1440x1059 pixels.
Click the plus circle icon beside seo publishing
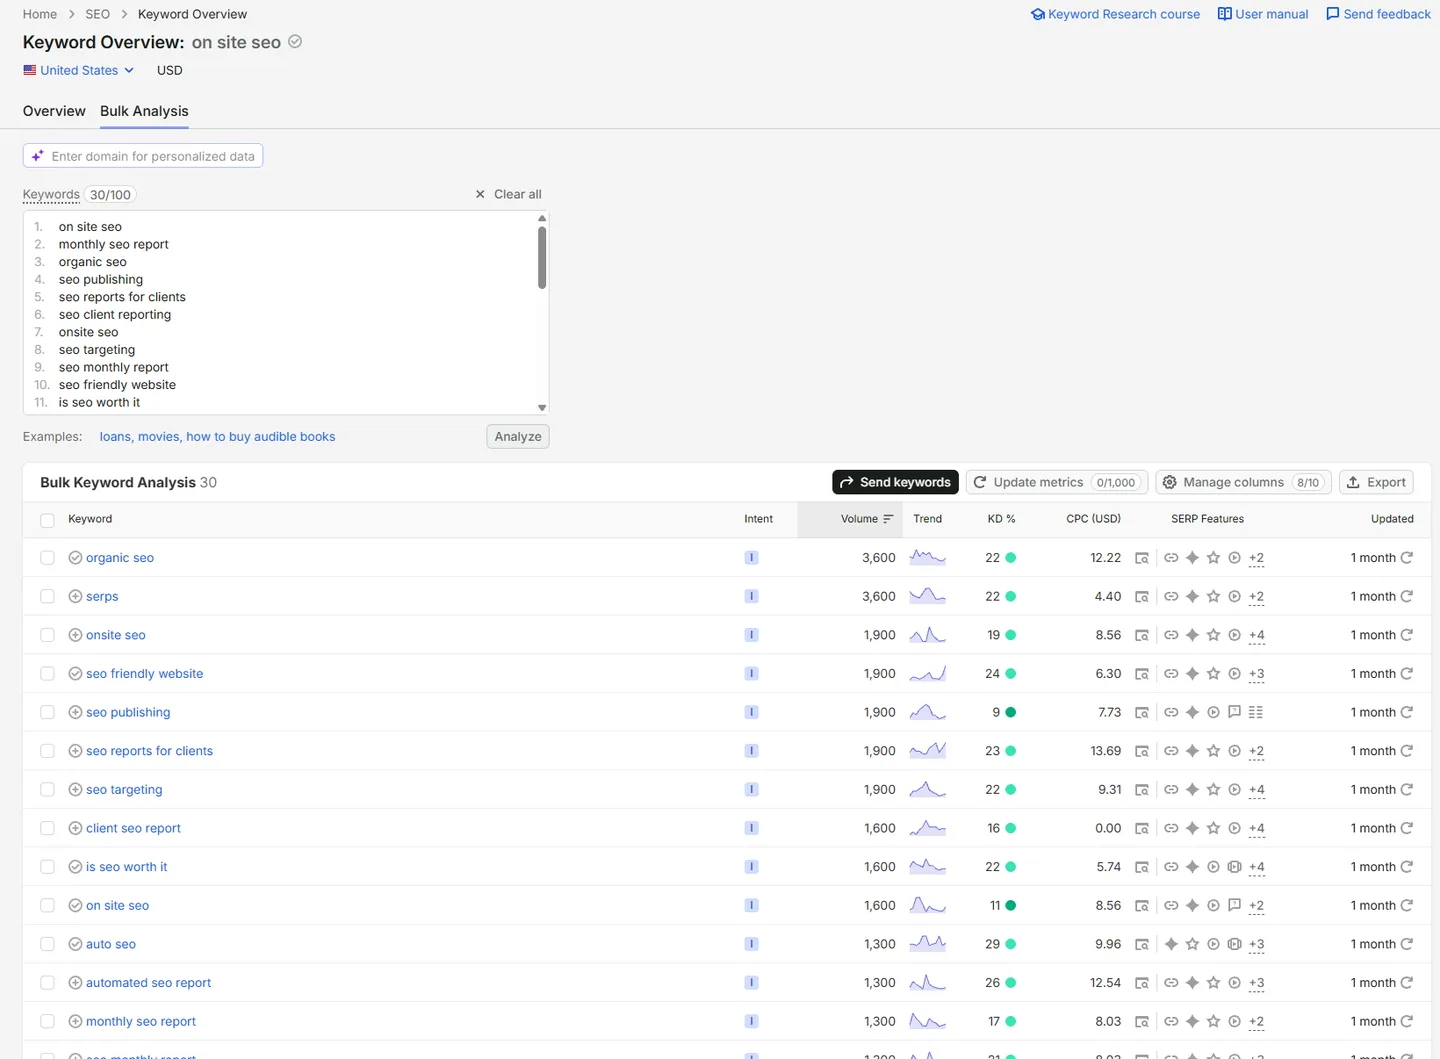75,712
